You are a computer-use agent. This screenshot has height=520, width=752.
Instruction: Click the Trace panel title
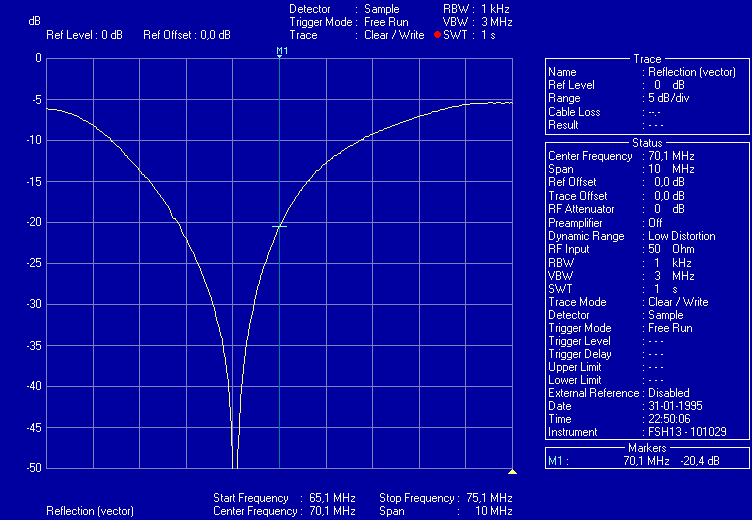[647, 59]
